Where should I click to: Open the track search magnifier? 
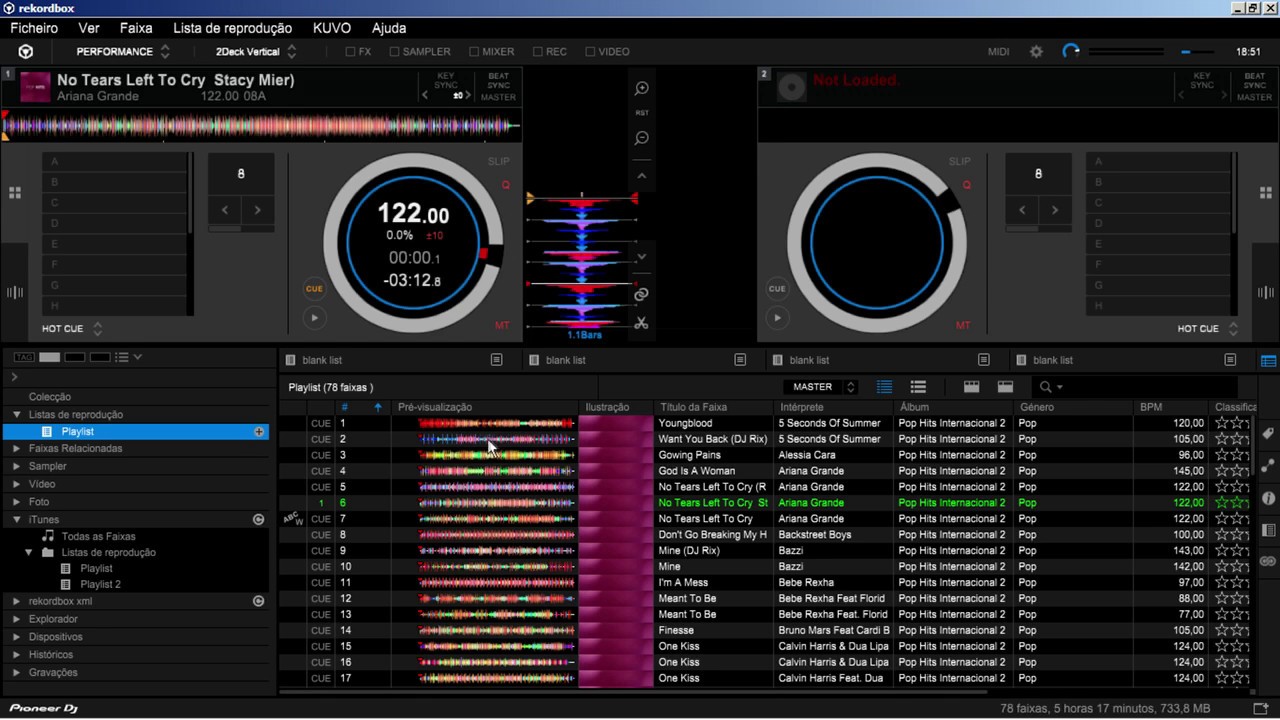tap(1046, 387)
